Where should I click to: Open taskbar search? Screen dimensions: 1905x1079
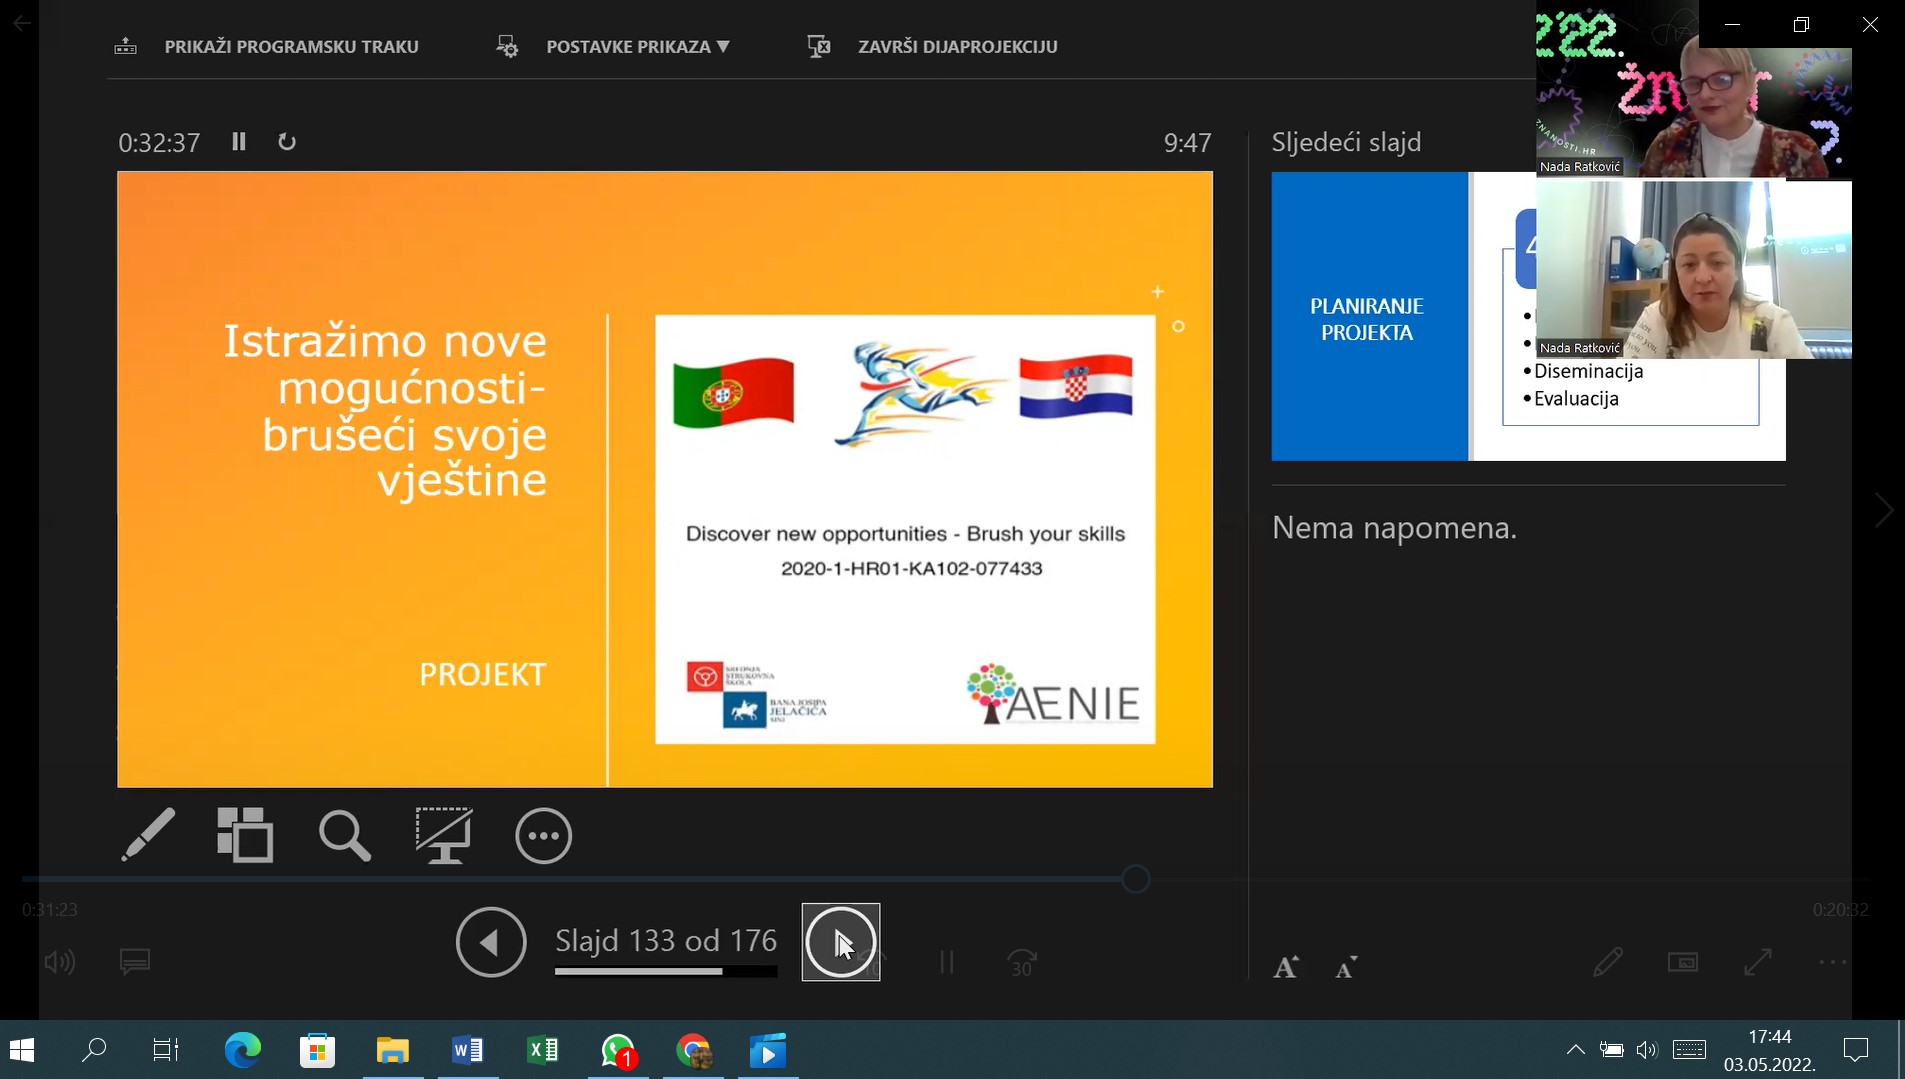click(94, 1050)
